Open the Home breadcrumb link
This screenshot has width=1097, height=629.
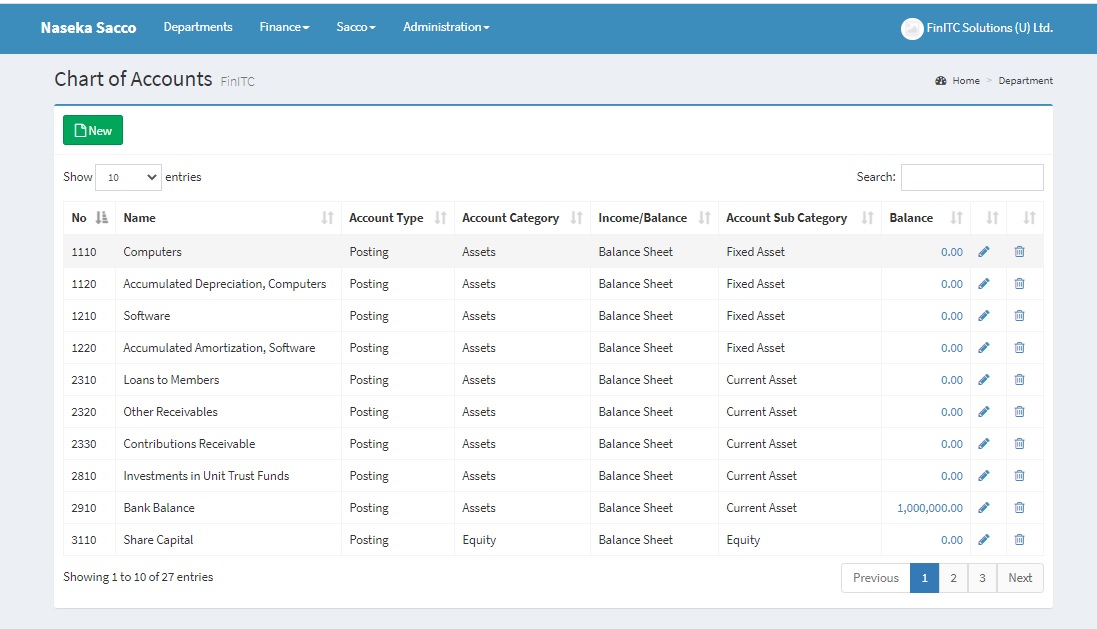pos(965,81)
